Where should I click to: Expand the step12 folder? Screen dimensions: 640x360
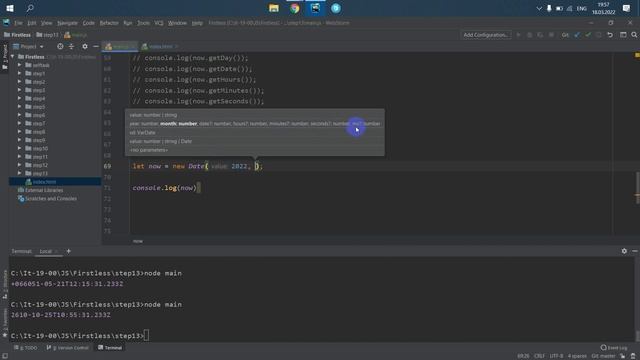pyautogui.click(x=19, y=165)
